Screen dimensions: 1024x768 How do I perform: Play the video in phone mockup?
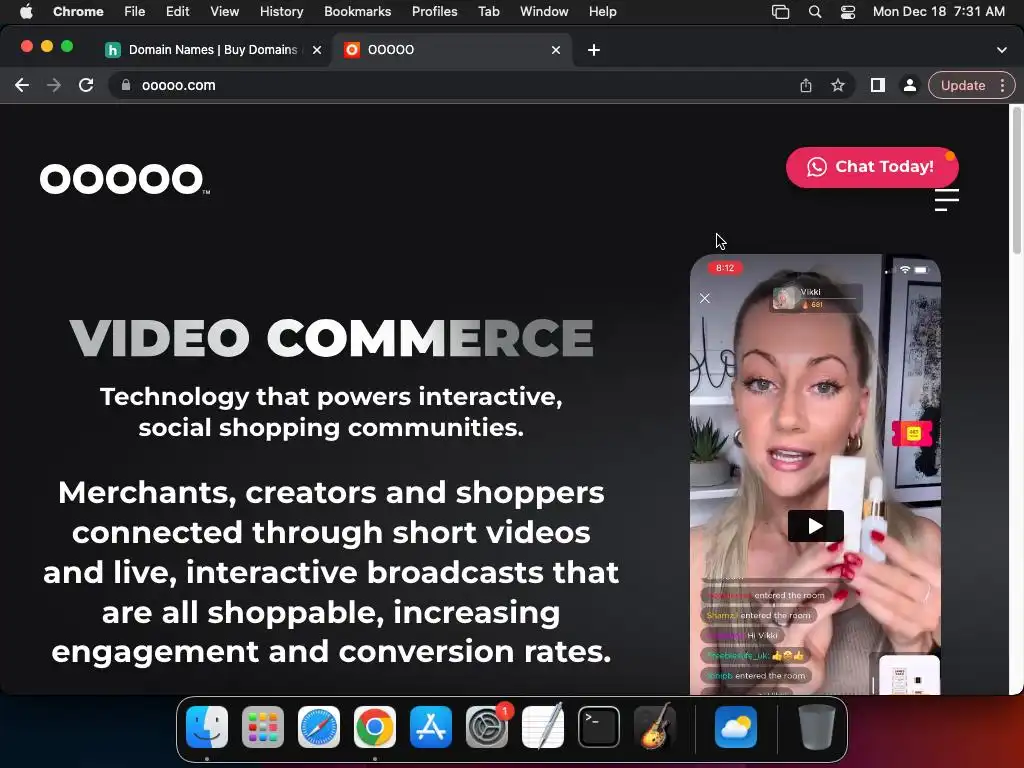coord(815,526)
